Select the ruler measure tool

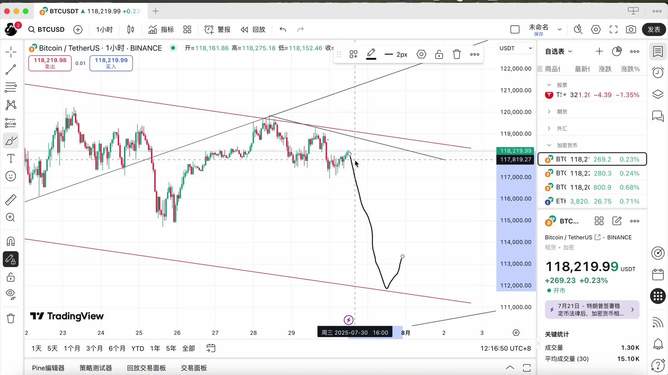click(11, 199)
